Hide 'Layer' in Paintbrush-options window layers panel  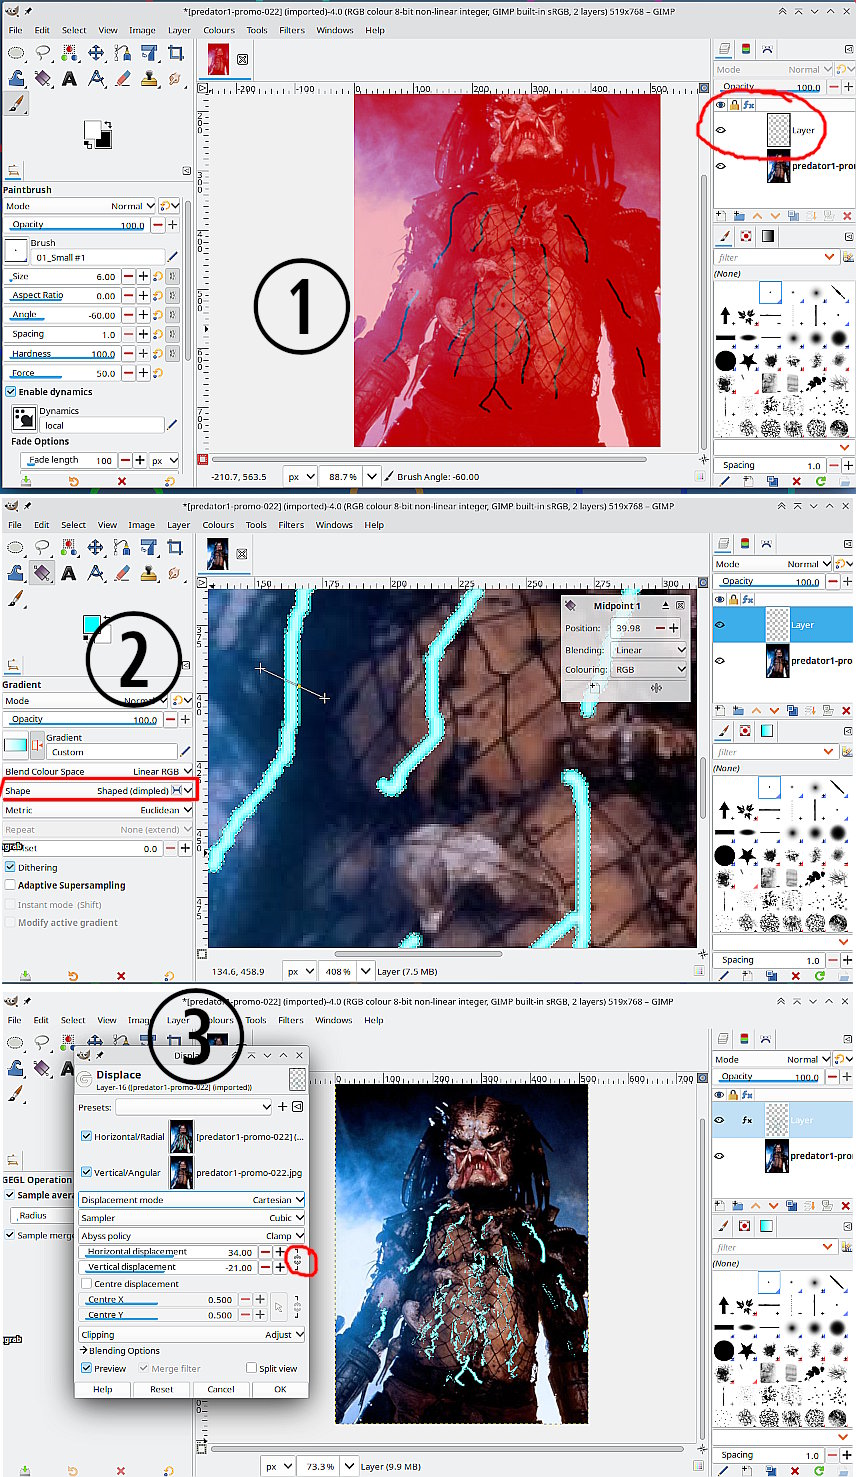pos(721,130)
